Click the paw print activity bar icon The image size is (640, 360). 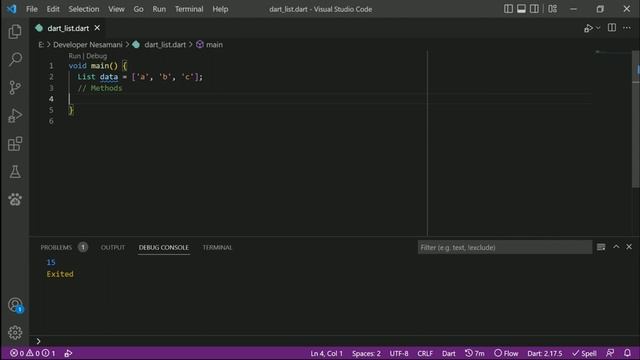point(15,199)
